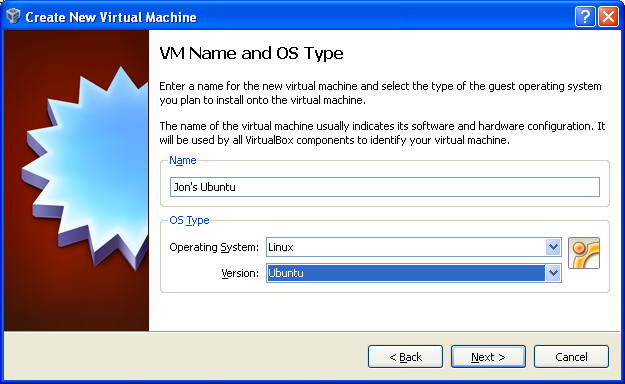Click the Ubuntu OS type logo icon
The image size is (625, 384).
(584, 253)
